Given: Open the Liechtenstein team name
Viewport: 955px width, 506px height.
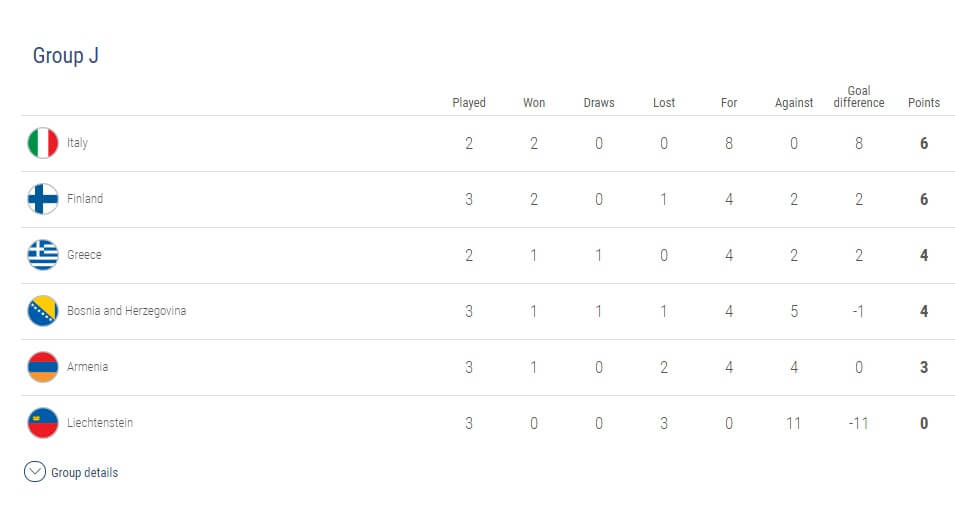Looking at the screenshot, I should click(100, 423).
